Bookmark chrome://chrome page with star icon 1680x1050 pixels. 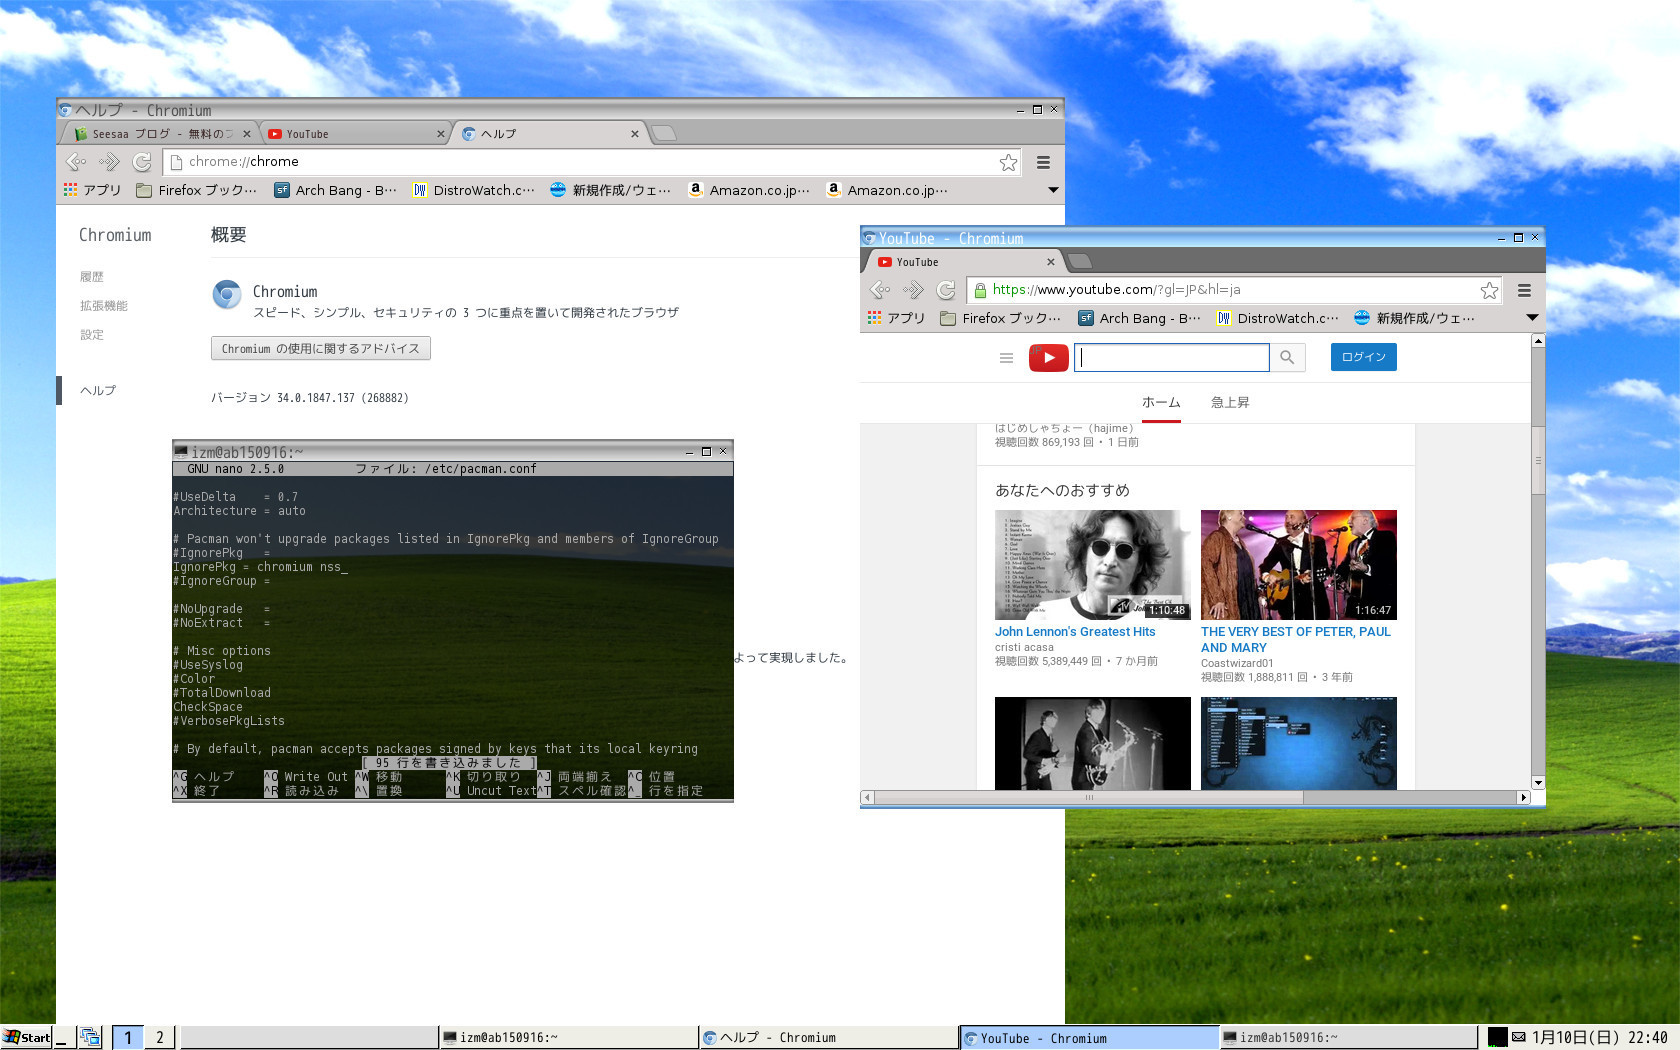(x=1008, y=162)
